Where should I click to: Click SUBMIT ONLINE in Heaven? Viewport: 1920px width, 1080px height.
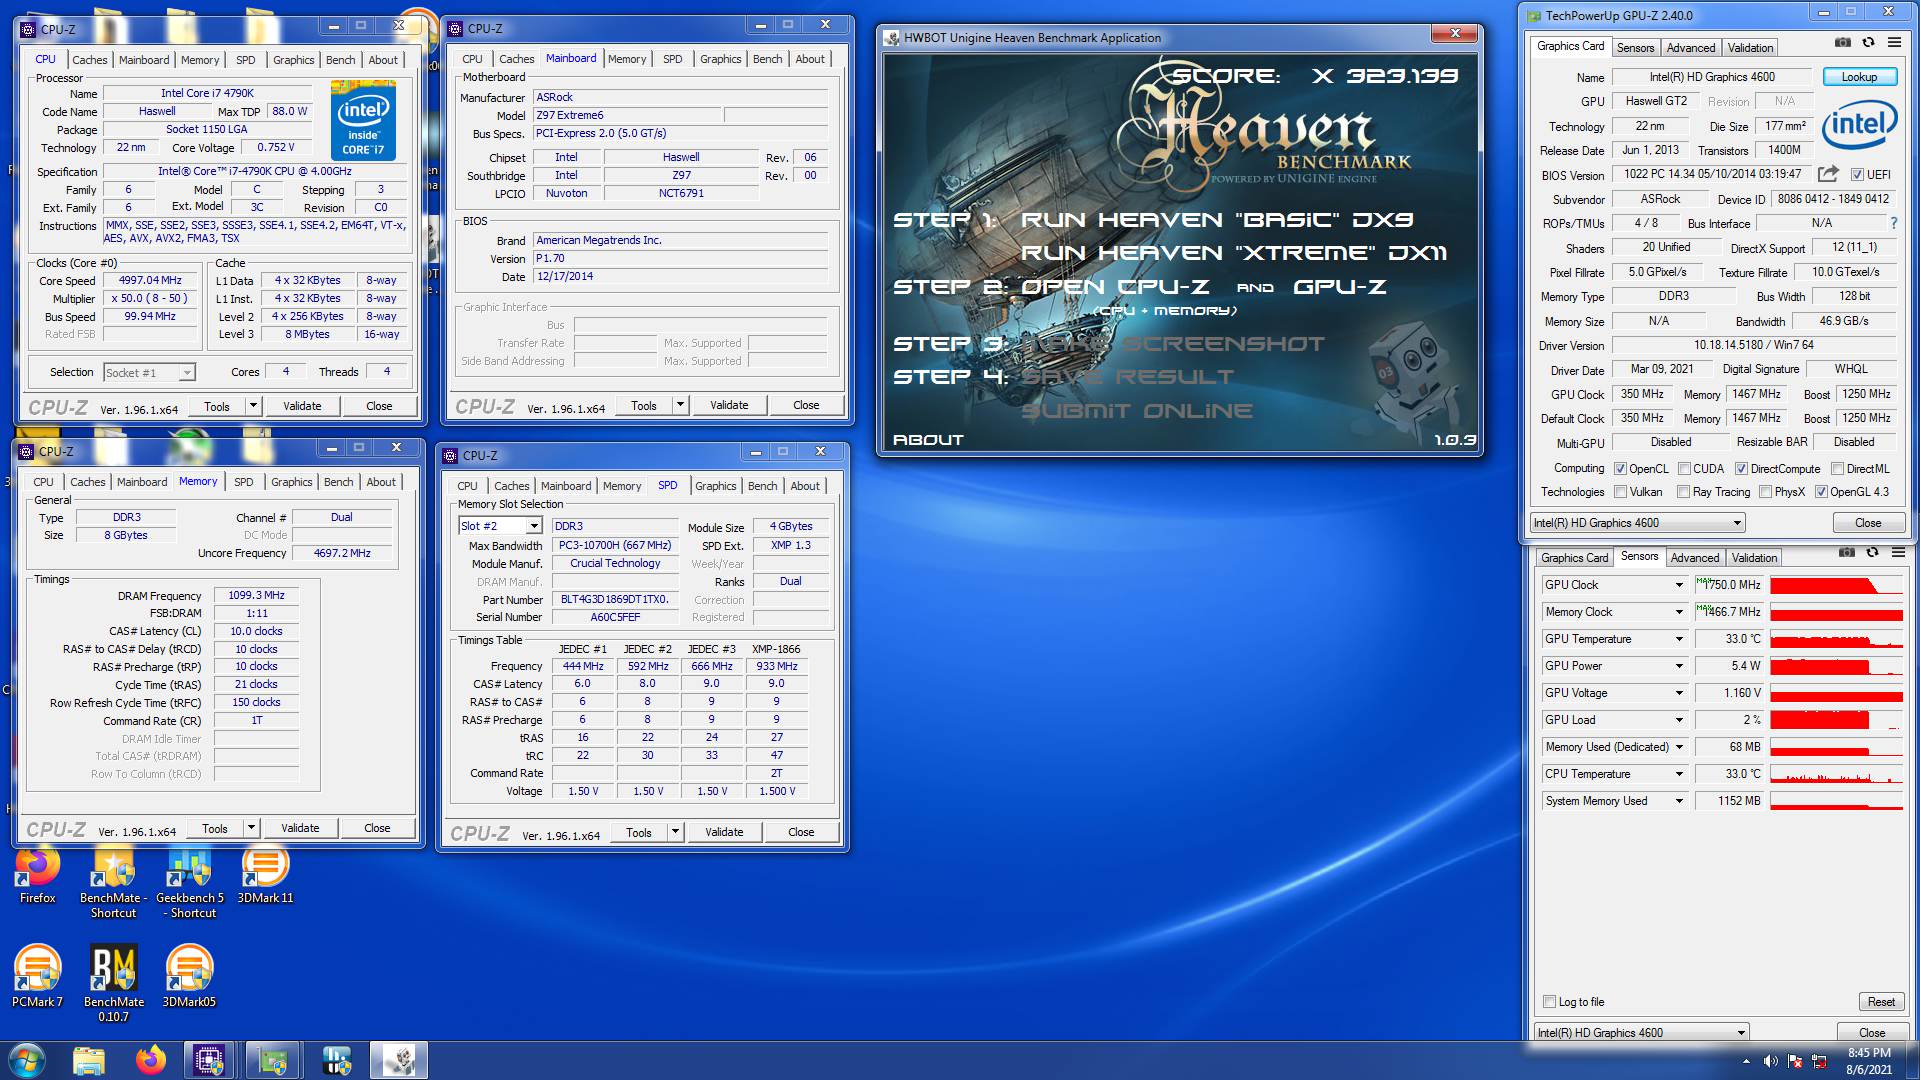tap(1136, 411)
